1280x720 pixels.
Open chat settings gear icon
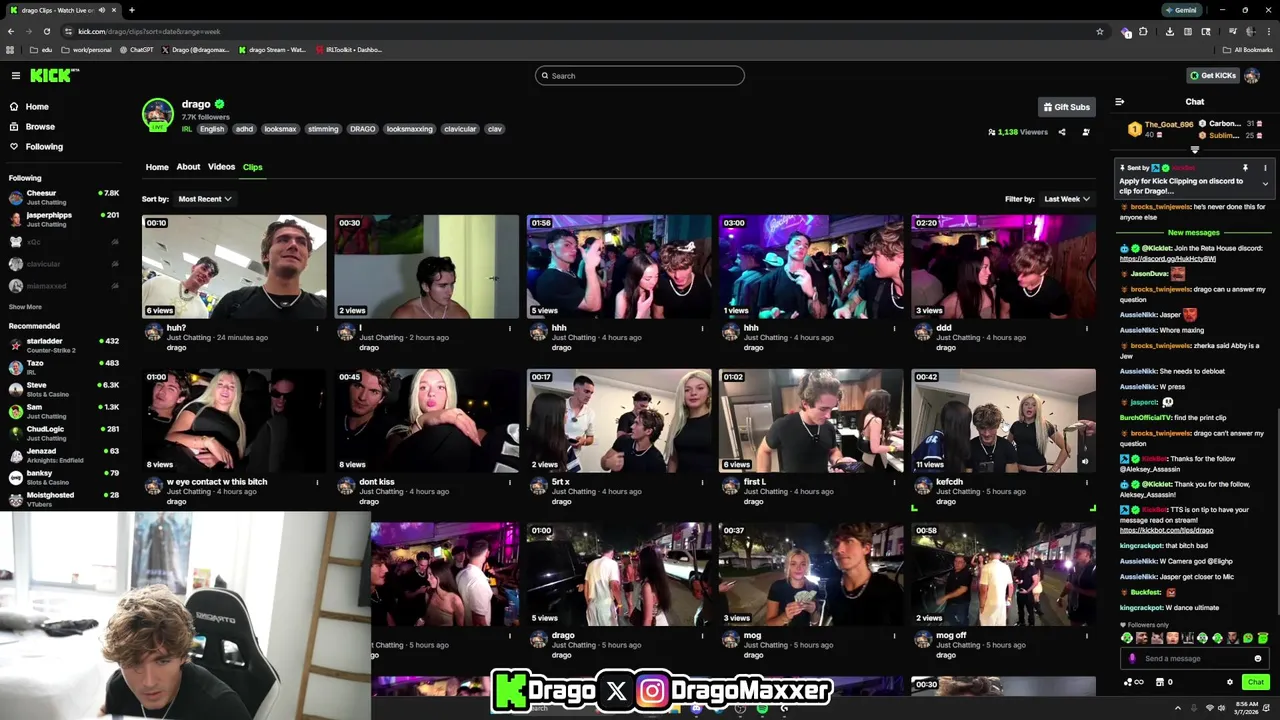[1230, 682]
